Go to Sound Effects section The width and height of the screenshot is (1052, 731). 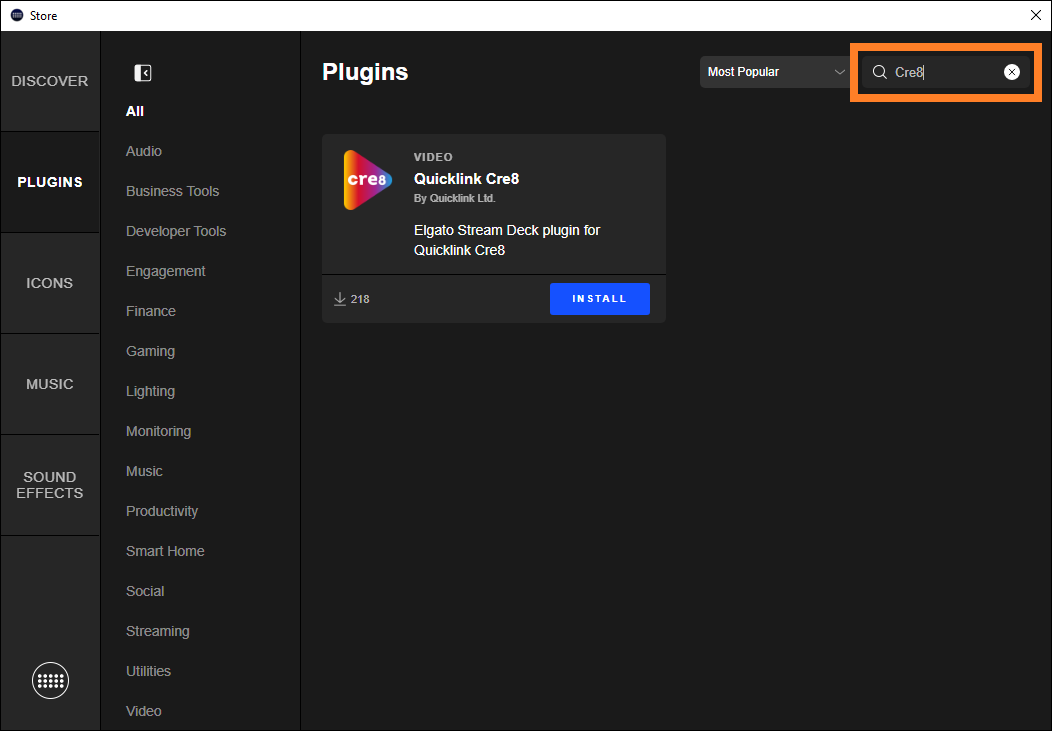pos(50,485)
